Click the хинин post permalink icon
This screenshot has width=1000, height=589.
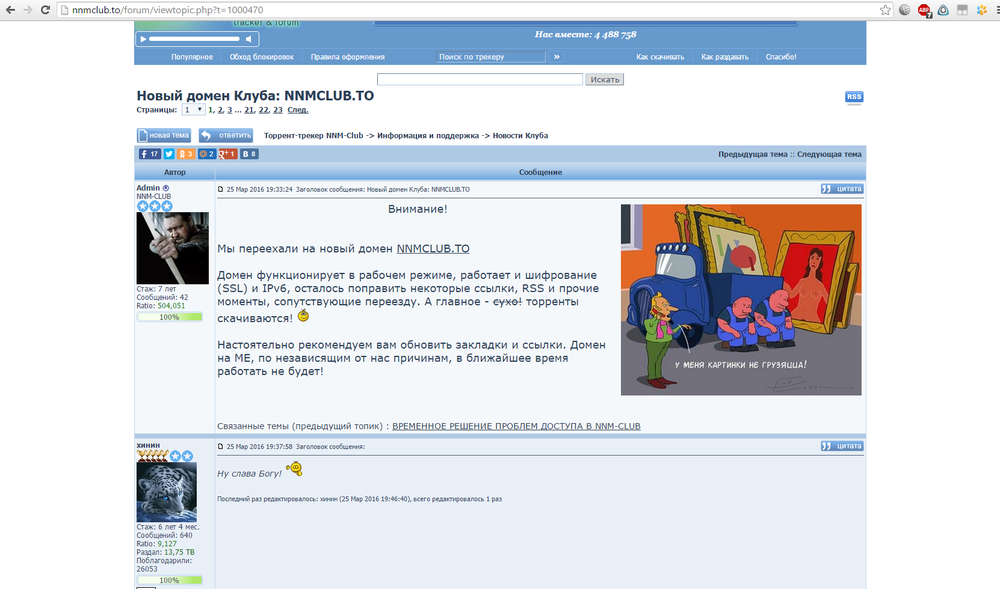click(x=221, y=446)
